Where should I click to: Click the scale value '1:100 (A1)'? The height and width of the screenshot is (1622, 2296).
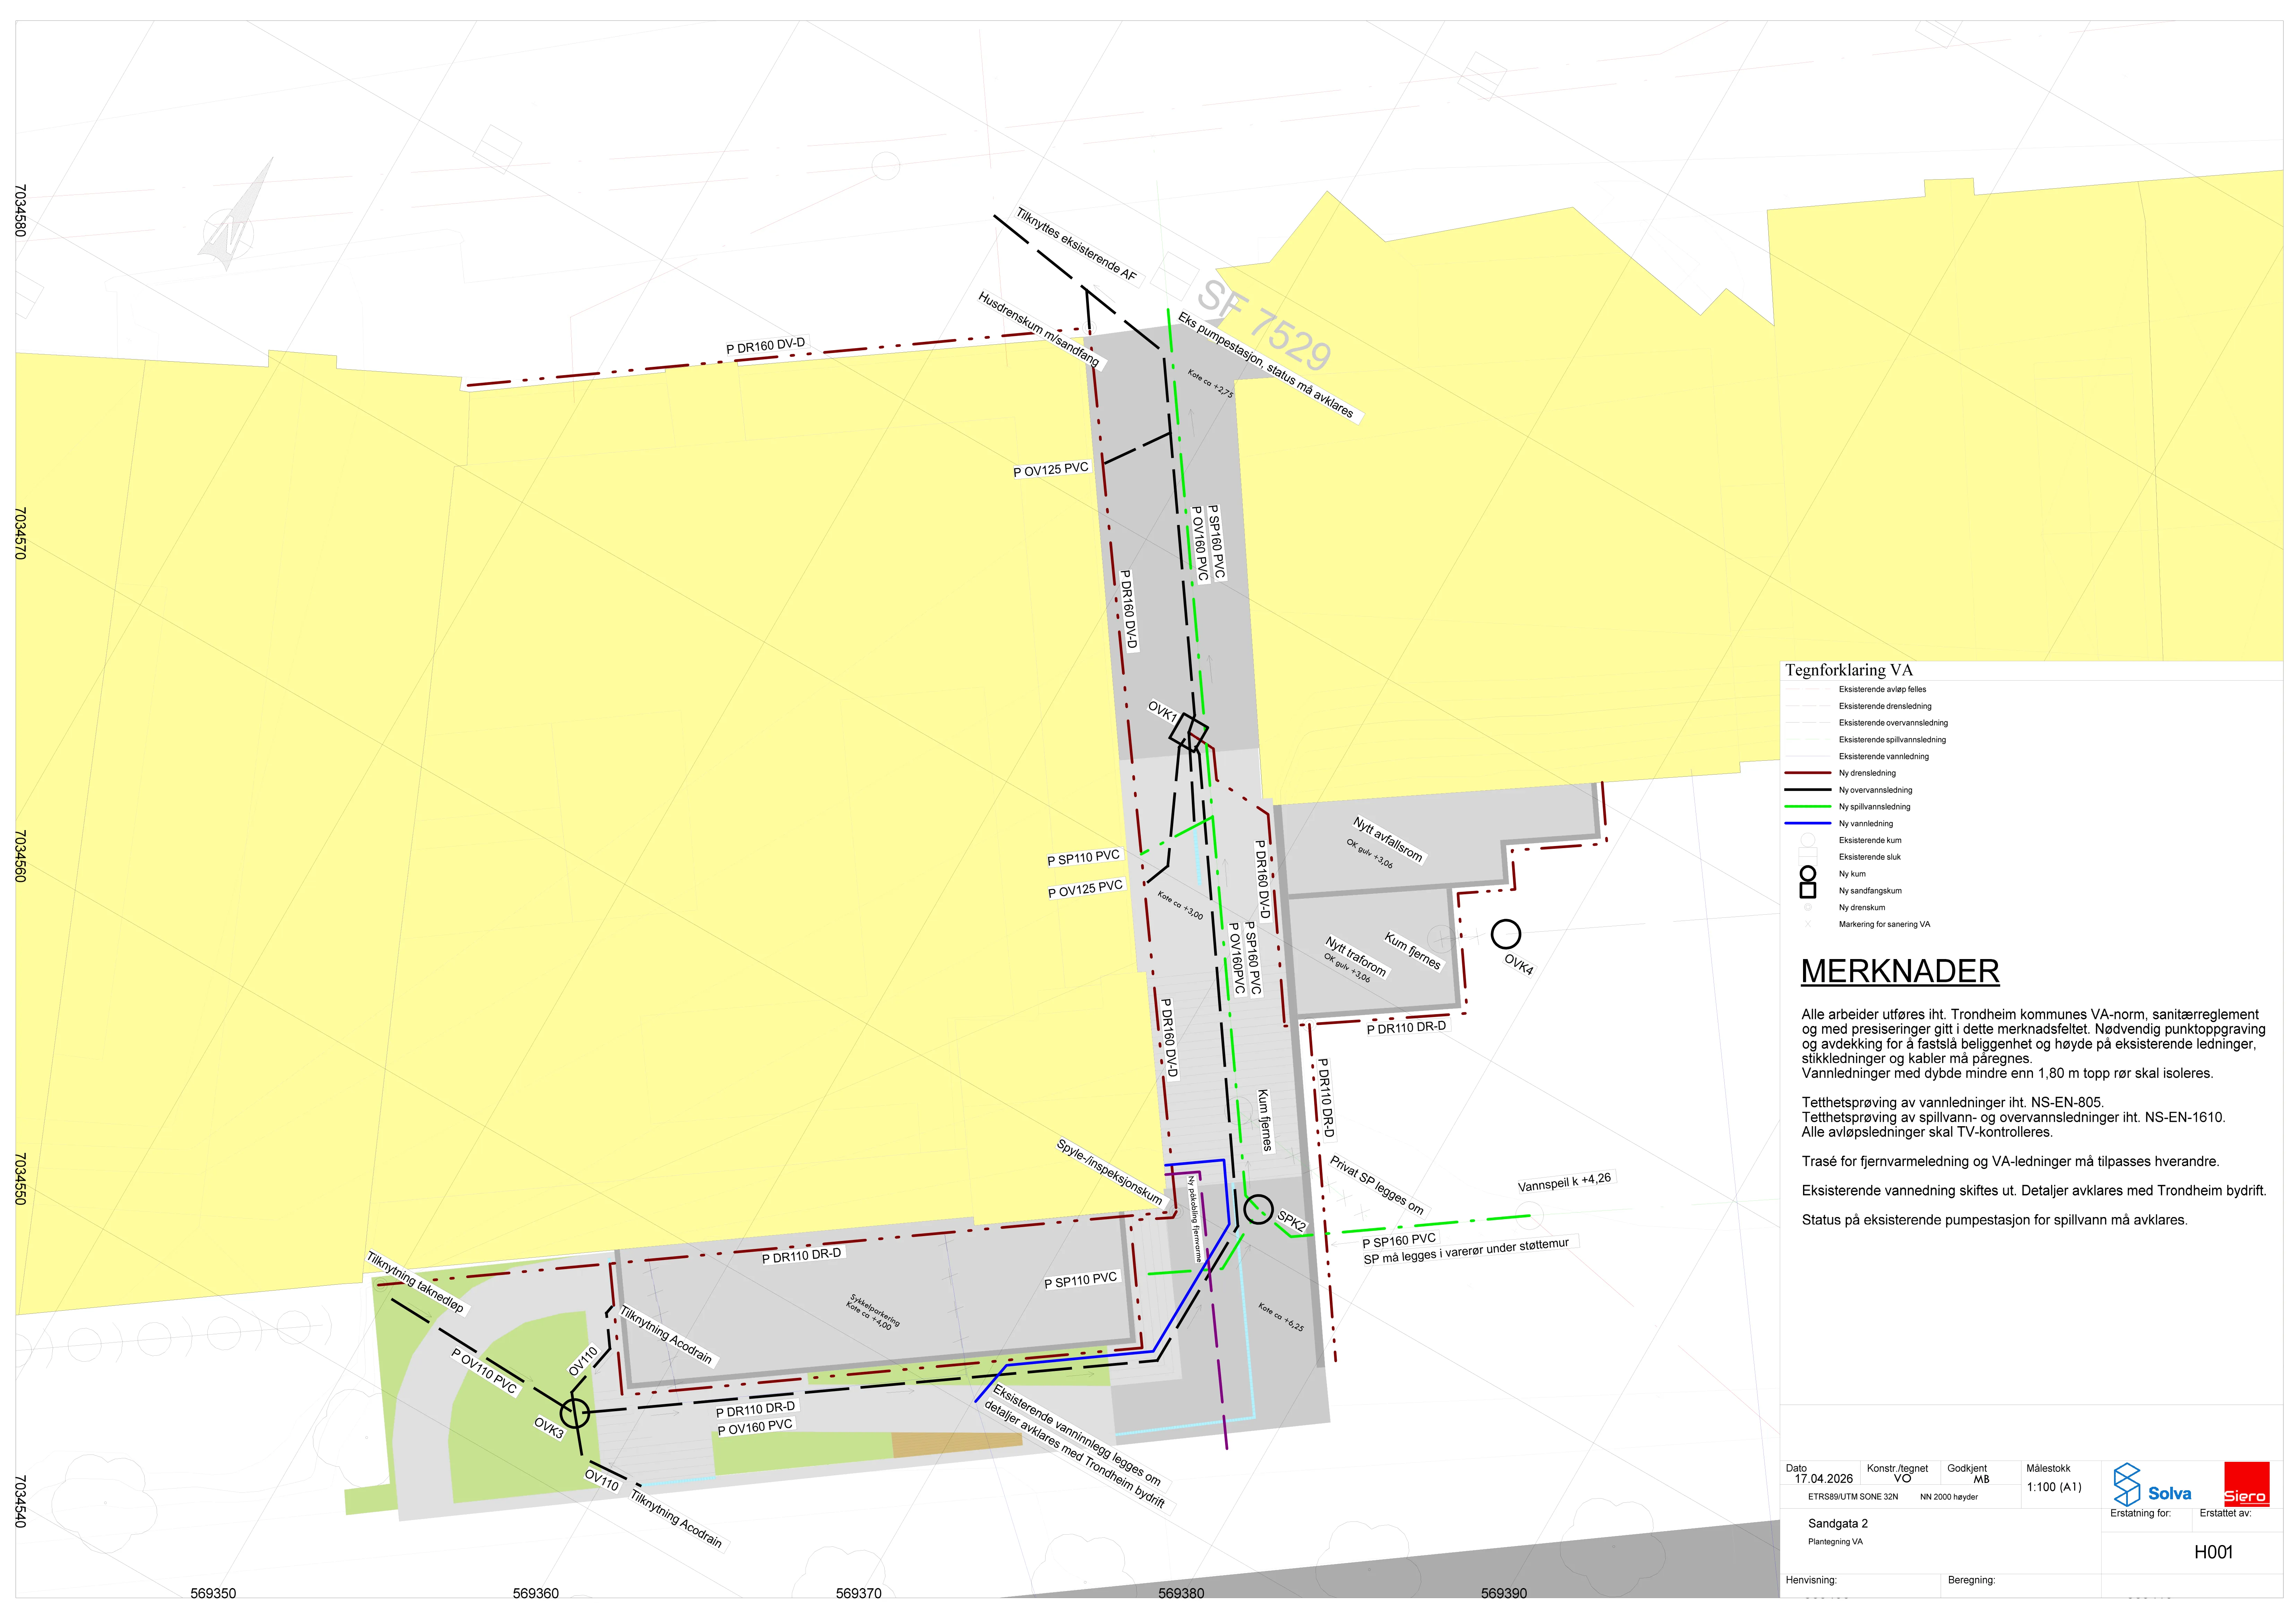click(2054, 1487)
